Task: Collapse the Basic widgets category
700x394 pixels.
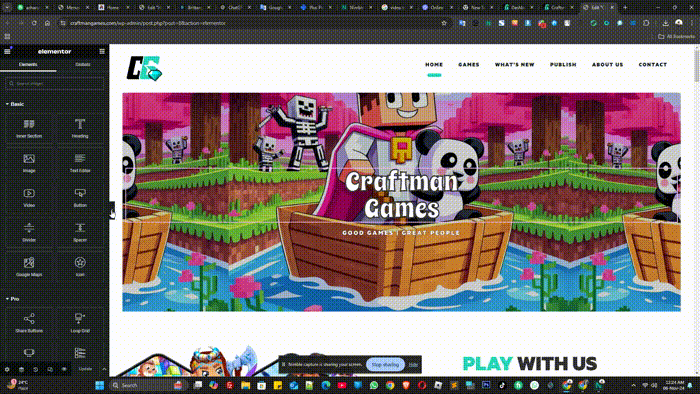Action: point(15,104)
